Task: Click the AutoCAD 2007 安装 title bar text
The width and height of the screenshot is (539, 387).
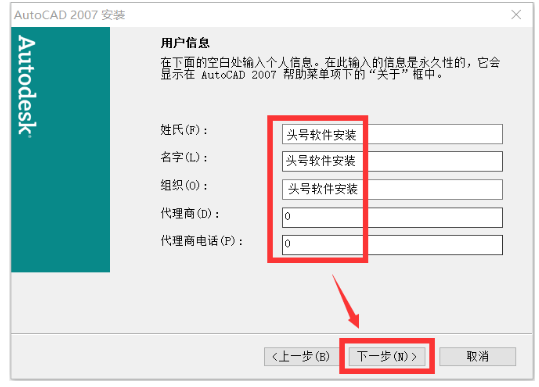Action: click(70, 15)
